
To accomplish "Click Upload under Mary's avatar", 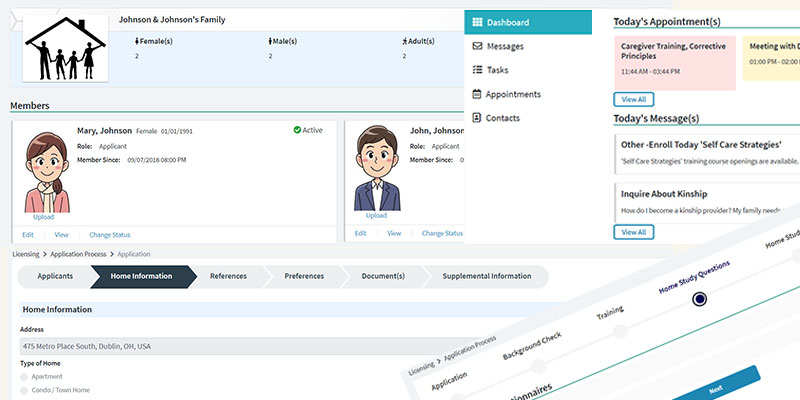I will [43, 217].
